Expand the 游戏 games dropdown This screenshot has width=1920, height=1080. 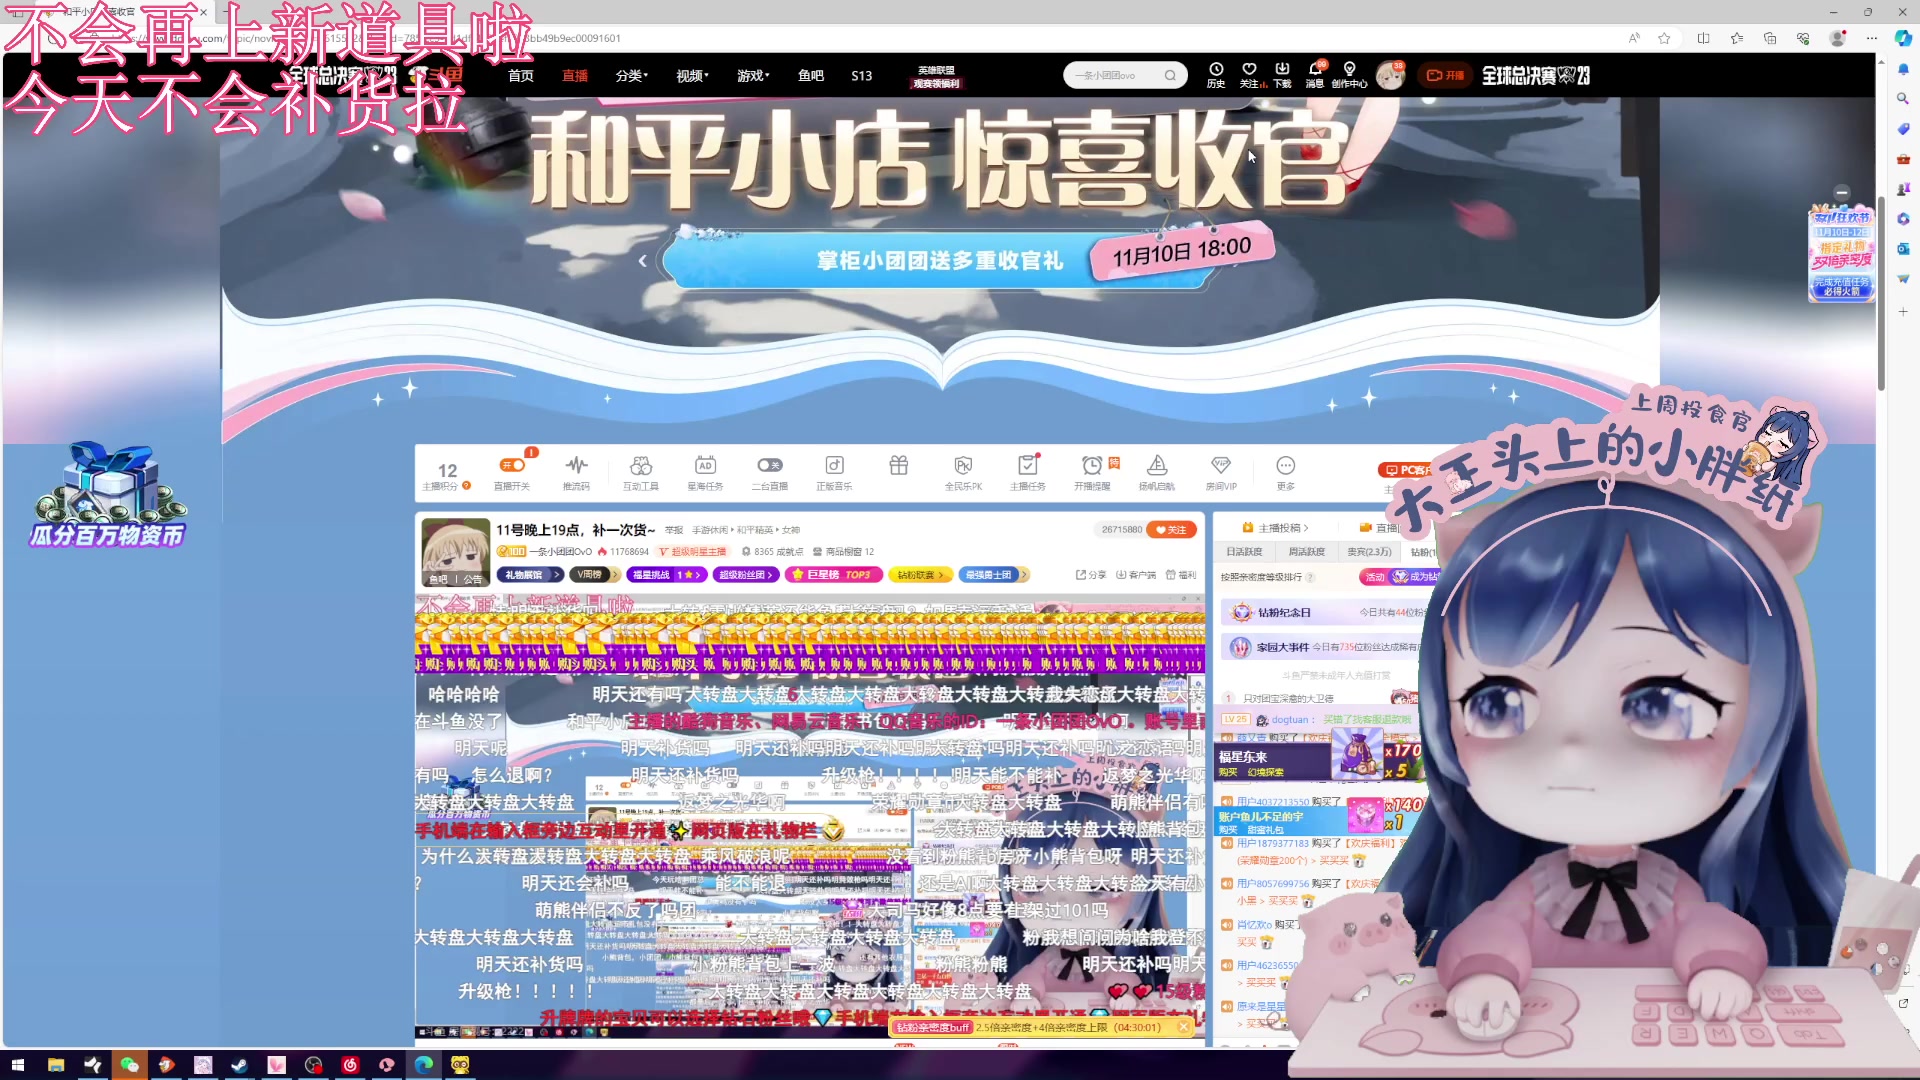[x=753, y=75]
